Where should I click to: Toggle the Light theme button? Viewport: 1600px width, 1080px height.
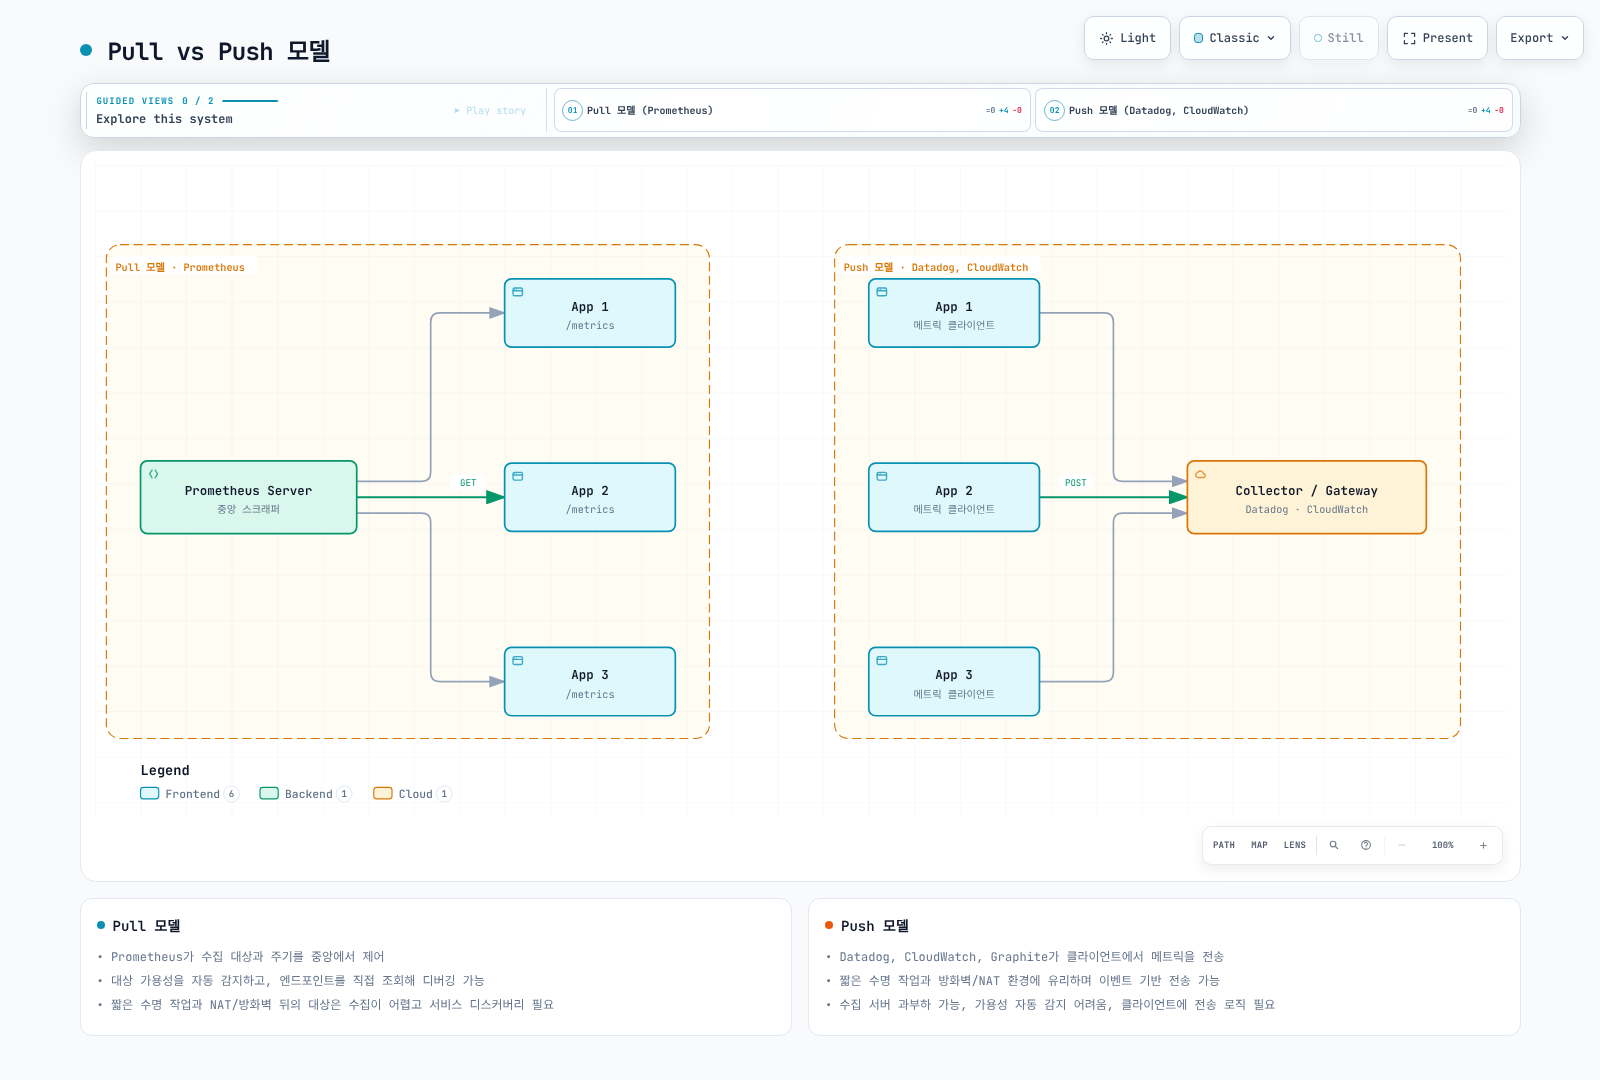click(x=1127, y=38)
